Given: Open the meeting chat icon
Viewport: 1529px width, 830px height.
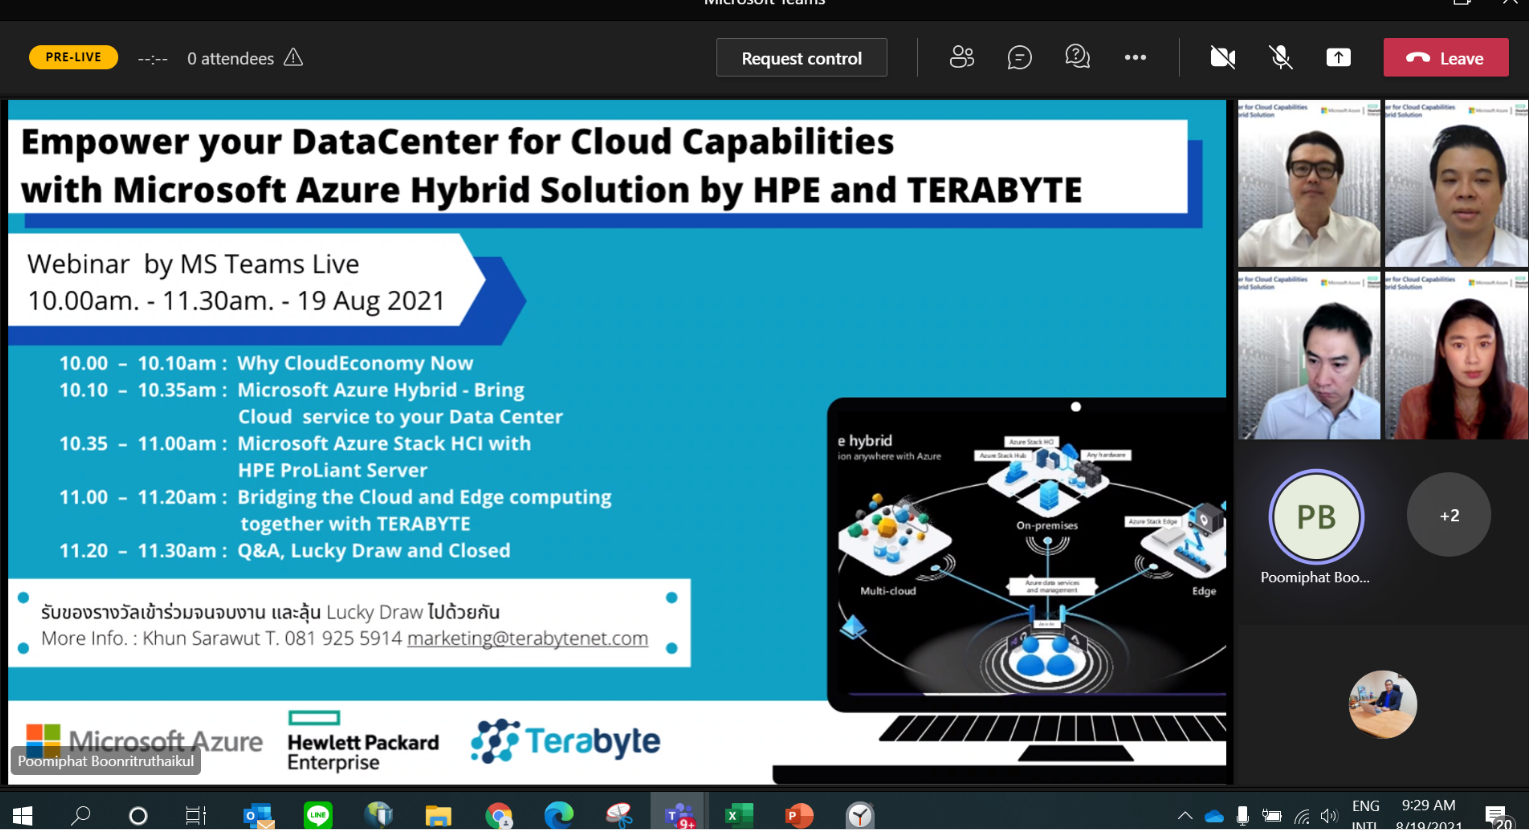Looking at the screenshot, I should [x=1019, y=57].
